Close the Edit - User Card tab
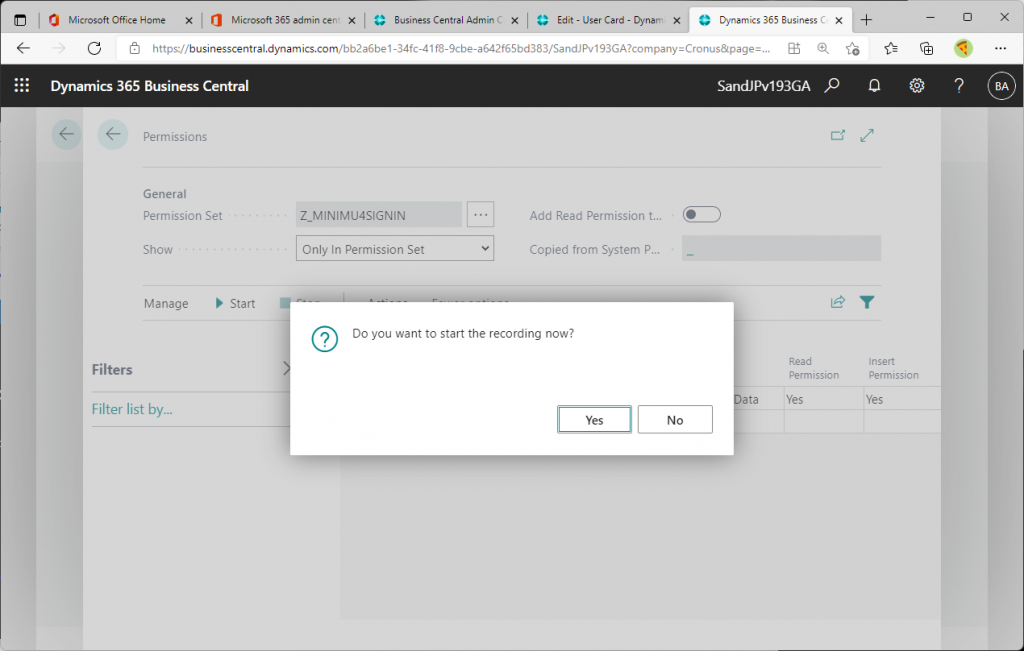1024x651 pixels. tap(677, 20)
